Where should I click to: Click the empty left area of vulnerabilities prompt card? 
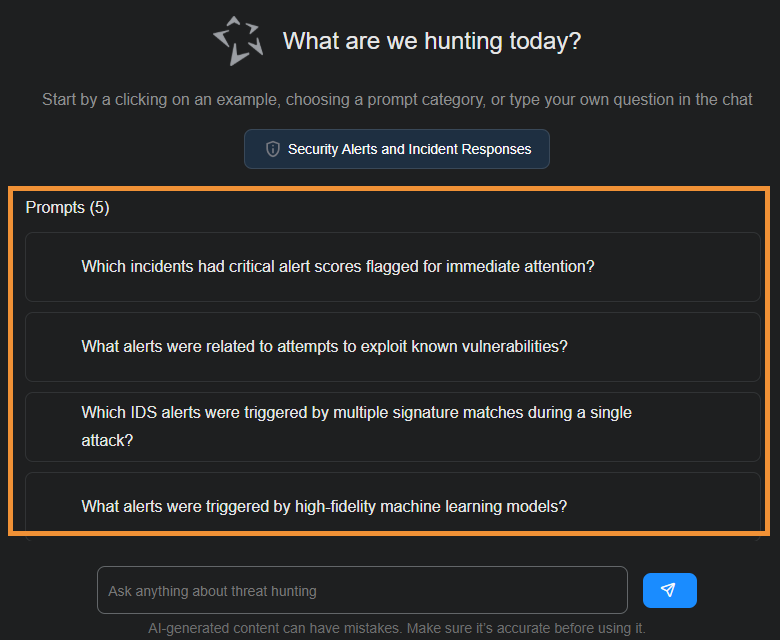(52, 347)
